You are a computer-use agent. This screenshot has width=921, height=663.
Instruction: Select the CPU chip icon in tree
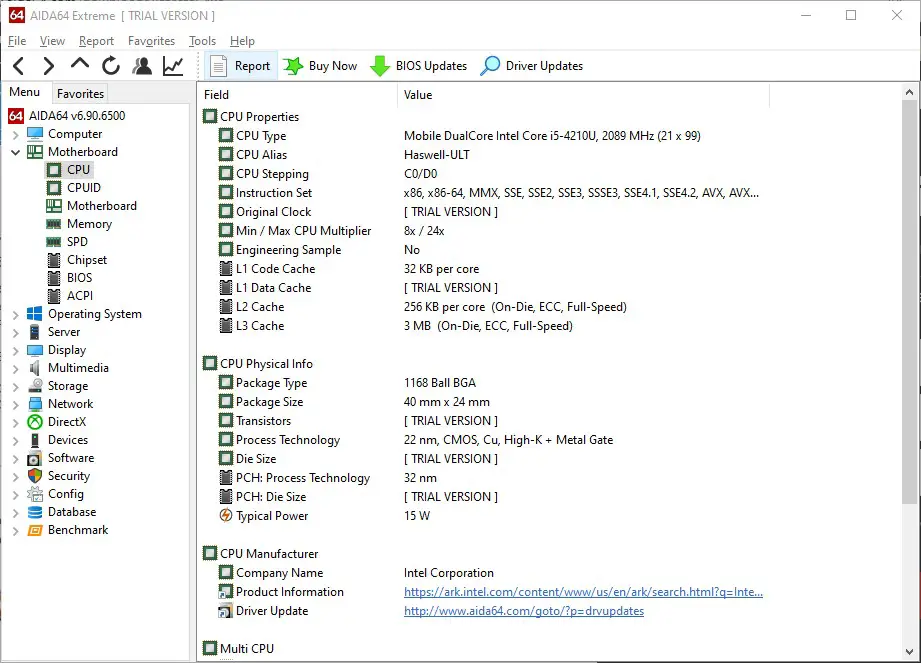[53, 170]
